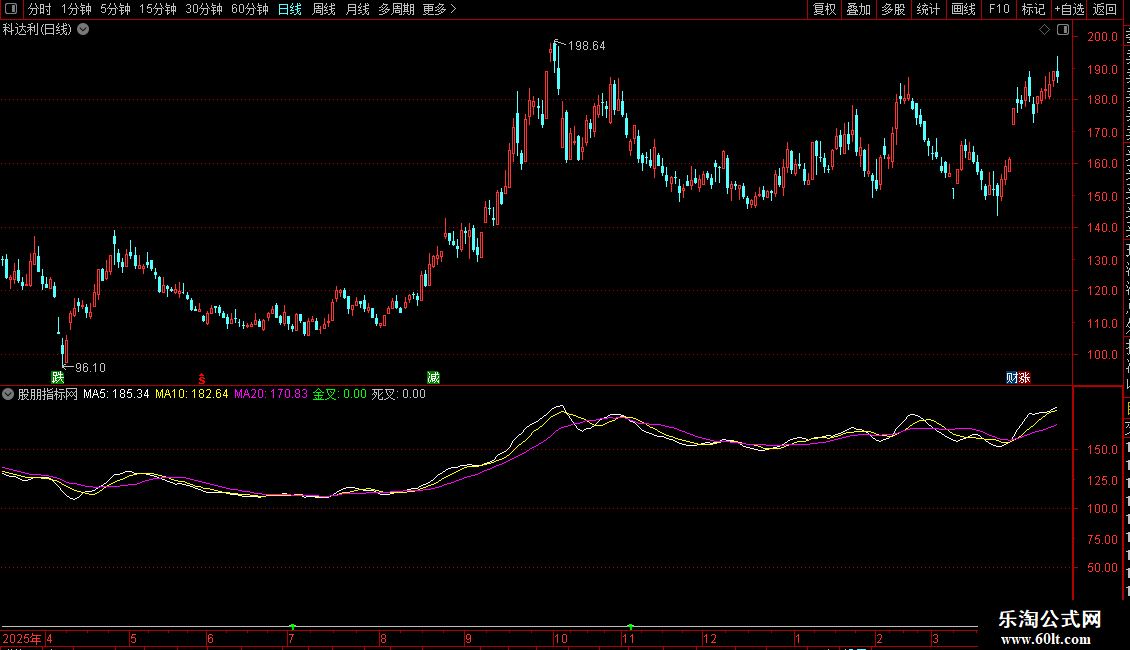Expand the 更多 more periods menu

point(440,9)
